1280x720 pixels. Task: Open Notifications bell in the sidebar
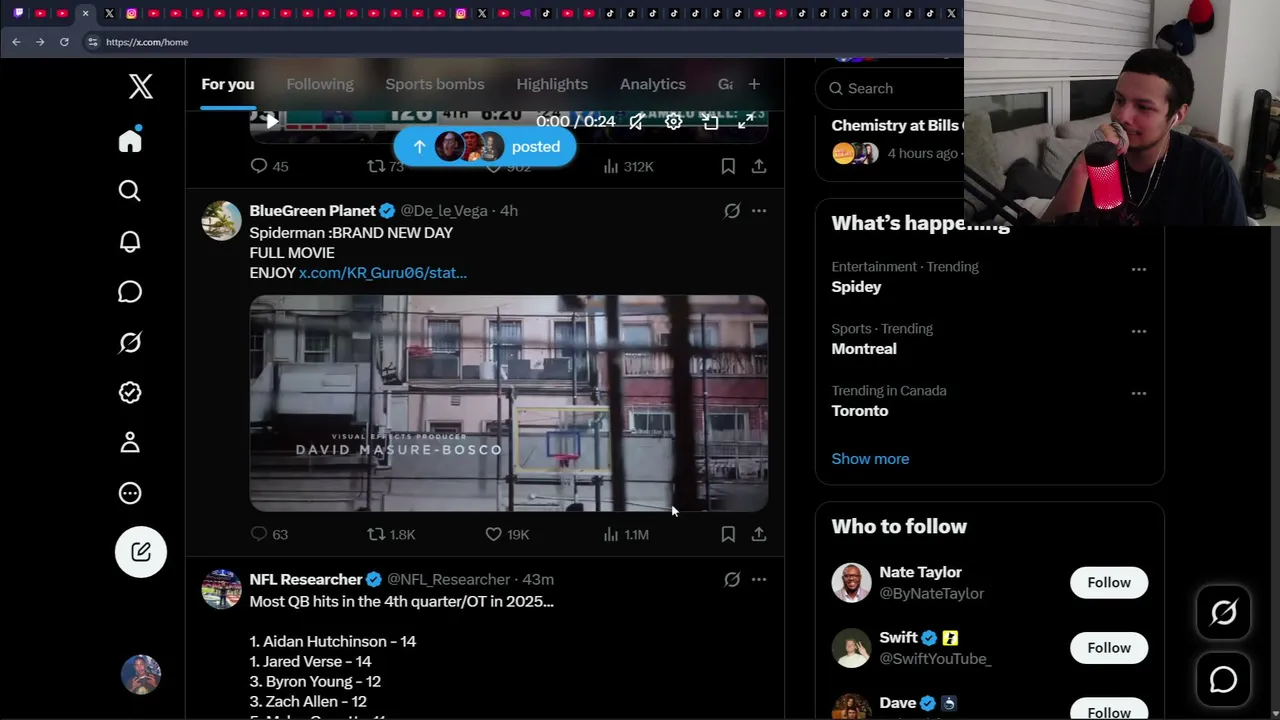pos(130,241)
